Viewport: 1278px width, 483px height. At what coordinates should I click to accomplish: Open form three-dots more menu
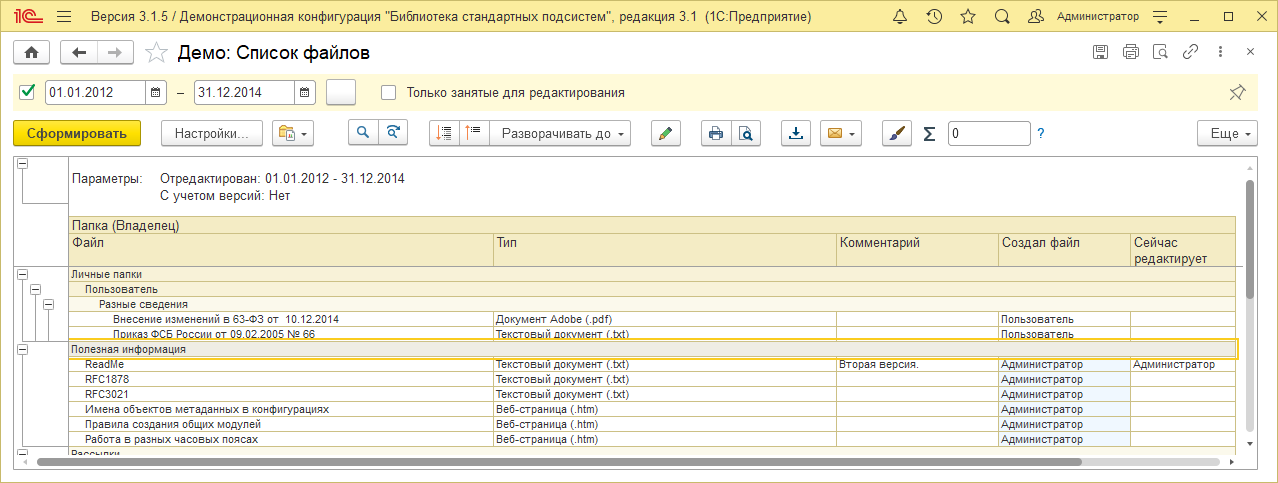(x=1220, y=52)
